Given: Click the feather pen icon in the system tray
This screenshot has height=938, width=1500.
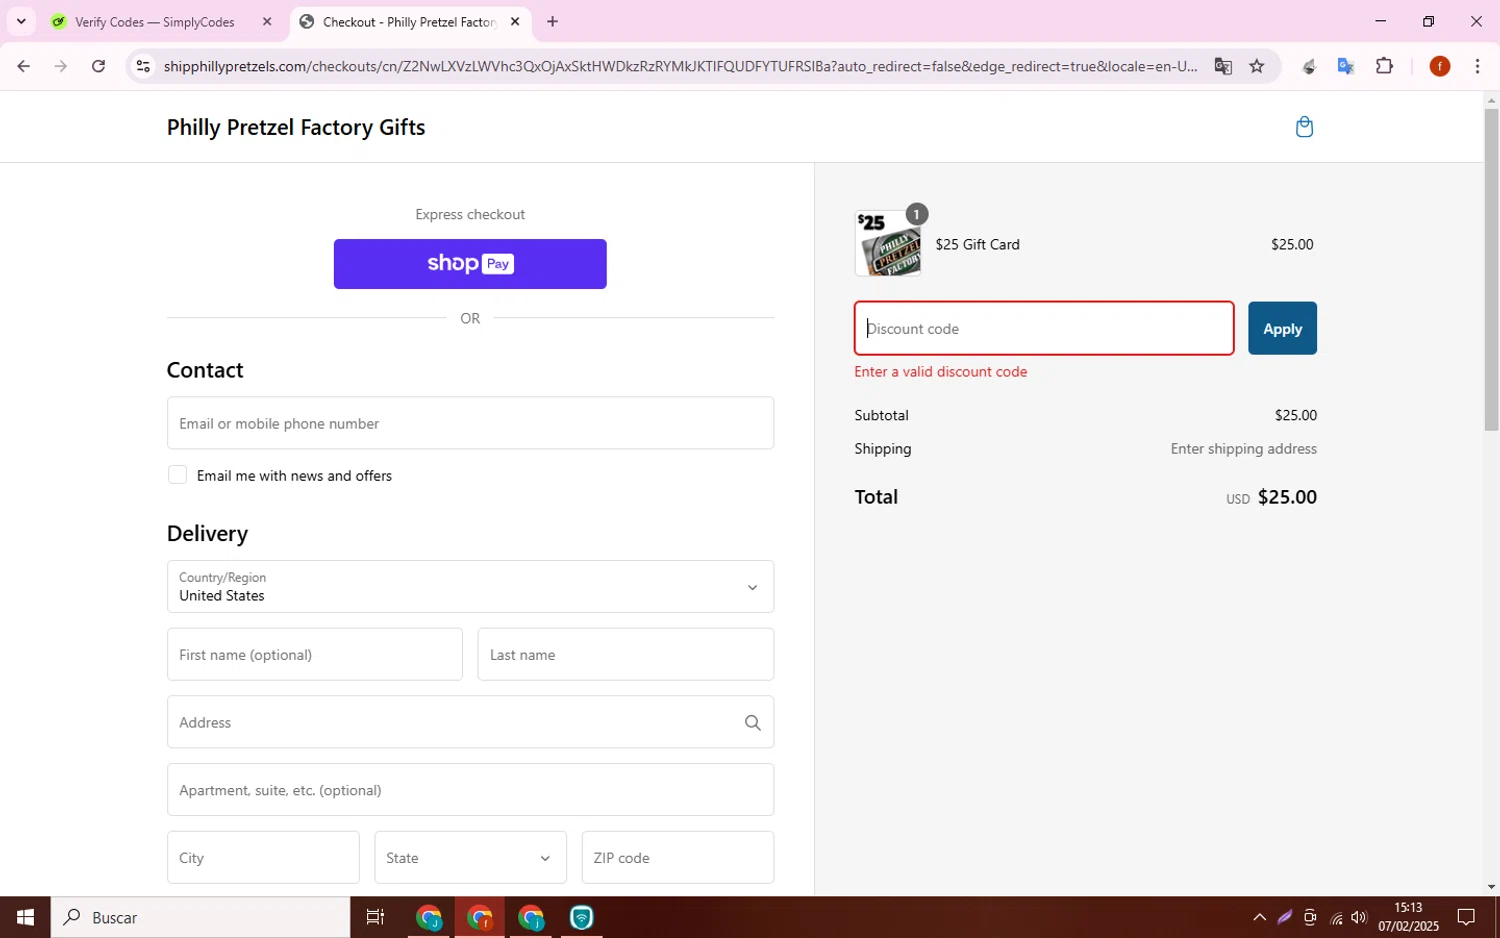Looking at the screenshot, I should pyautogui.click(x=1285, y=917).
